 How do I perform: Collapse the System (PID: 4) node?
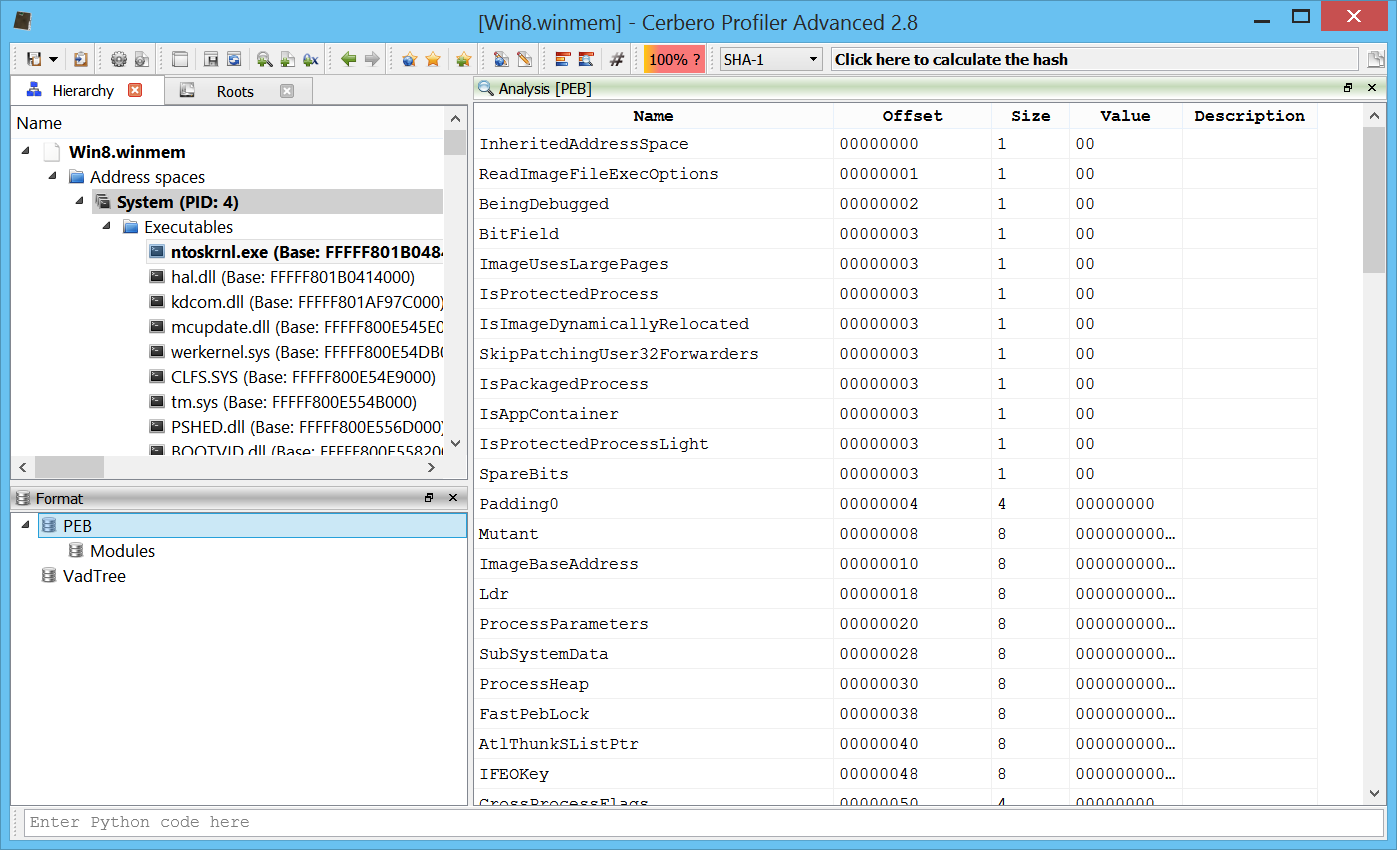point(79,202)
